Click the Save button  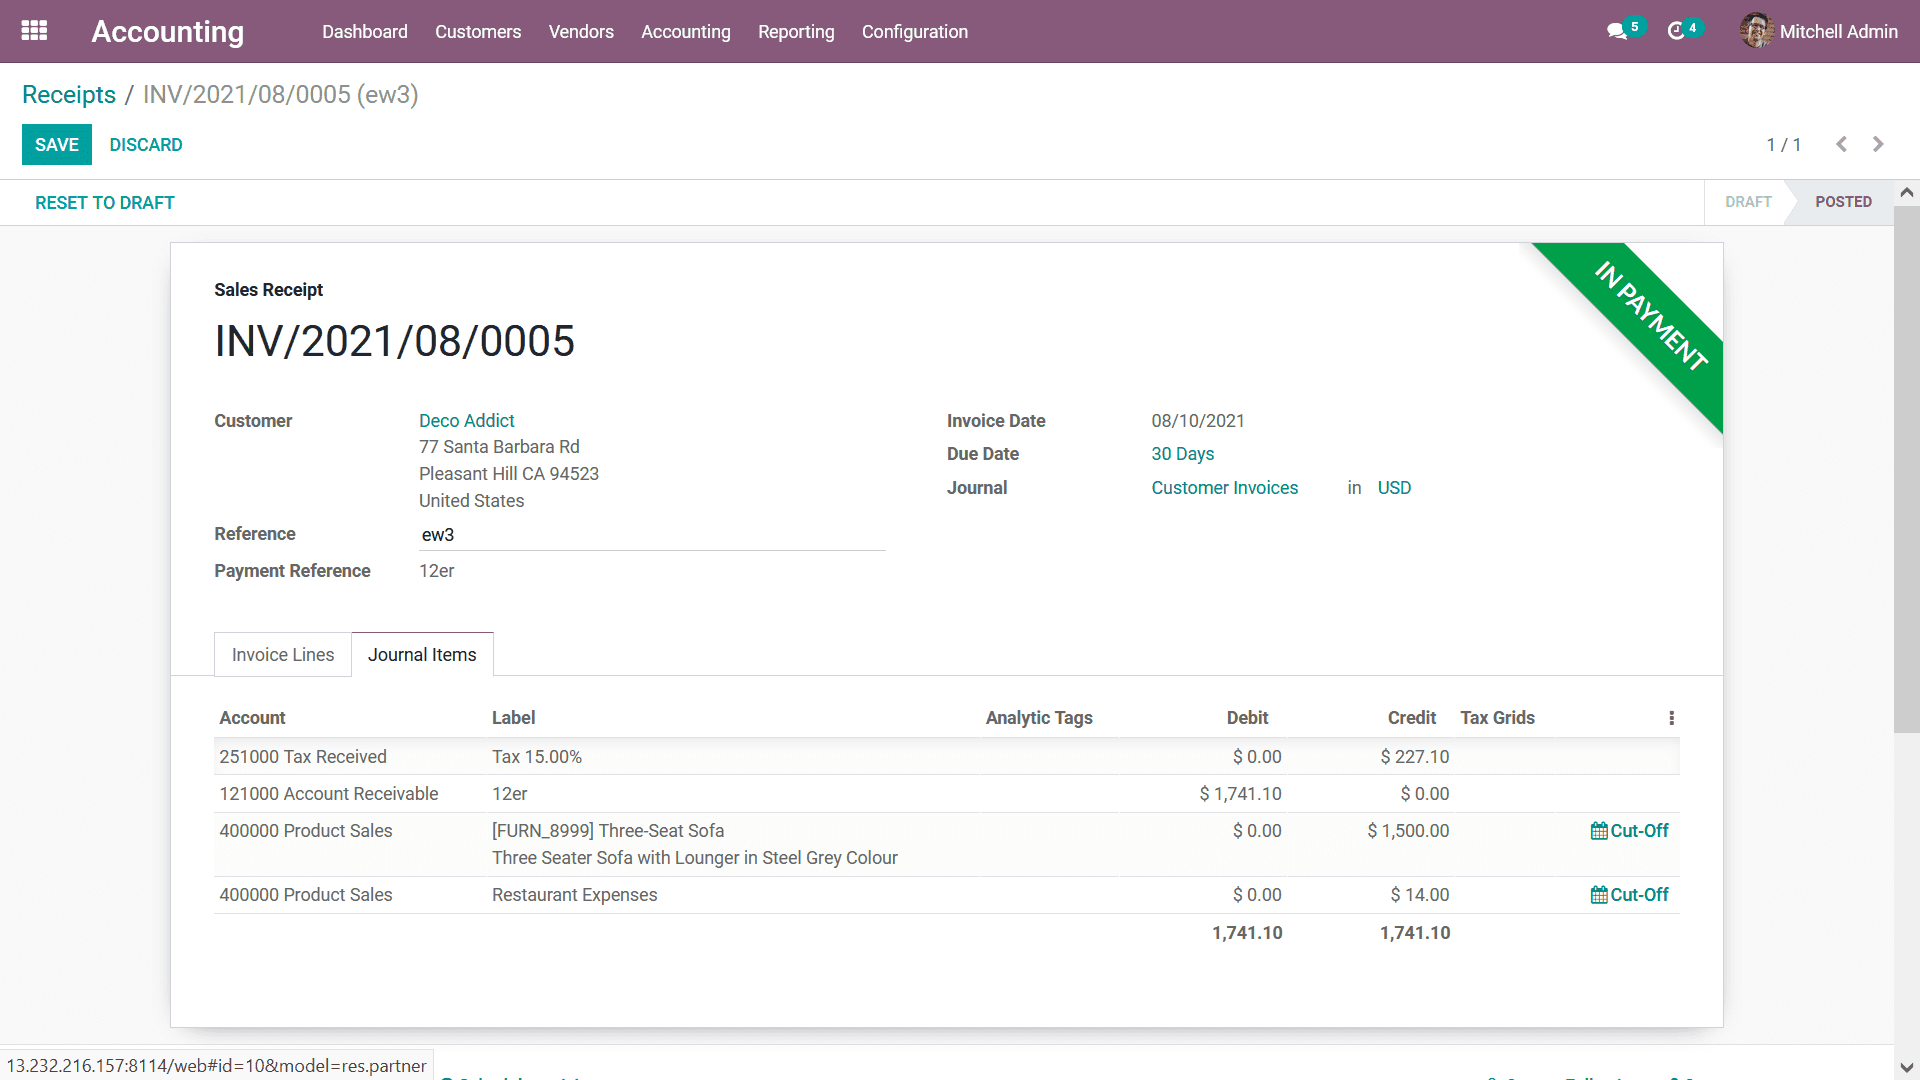57,144
